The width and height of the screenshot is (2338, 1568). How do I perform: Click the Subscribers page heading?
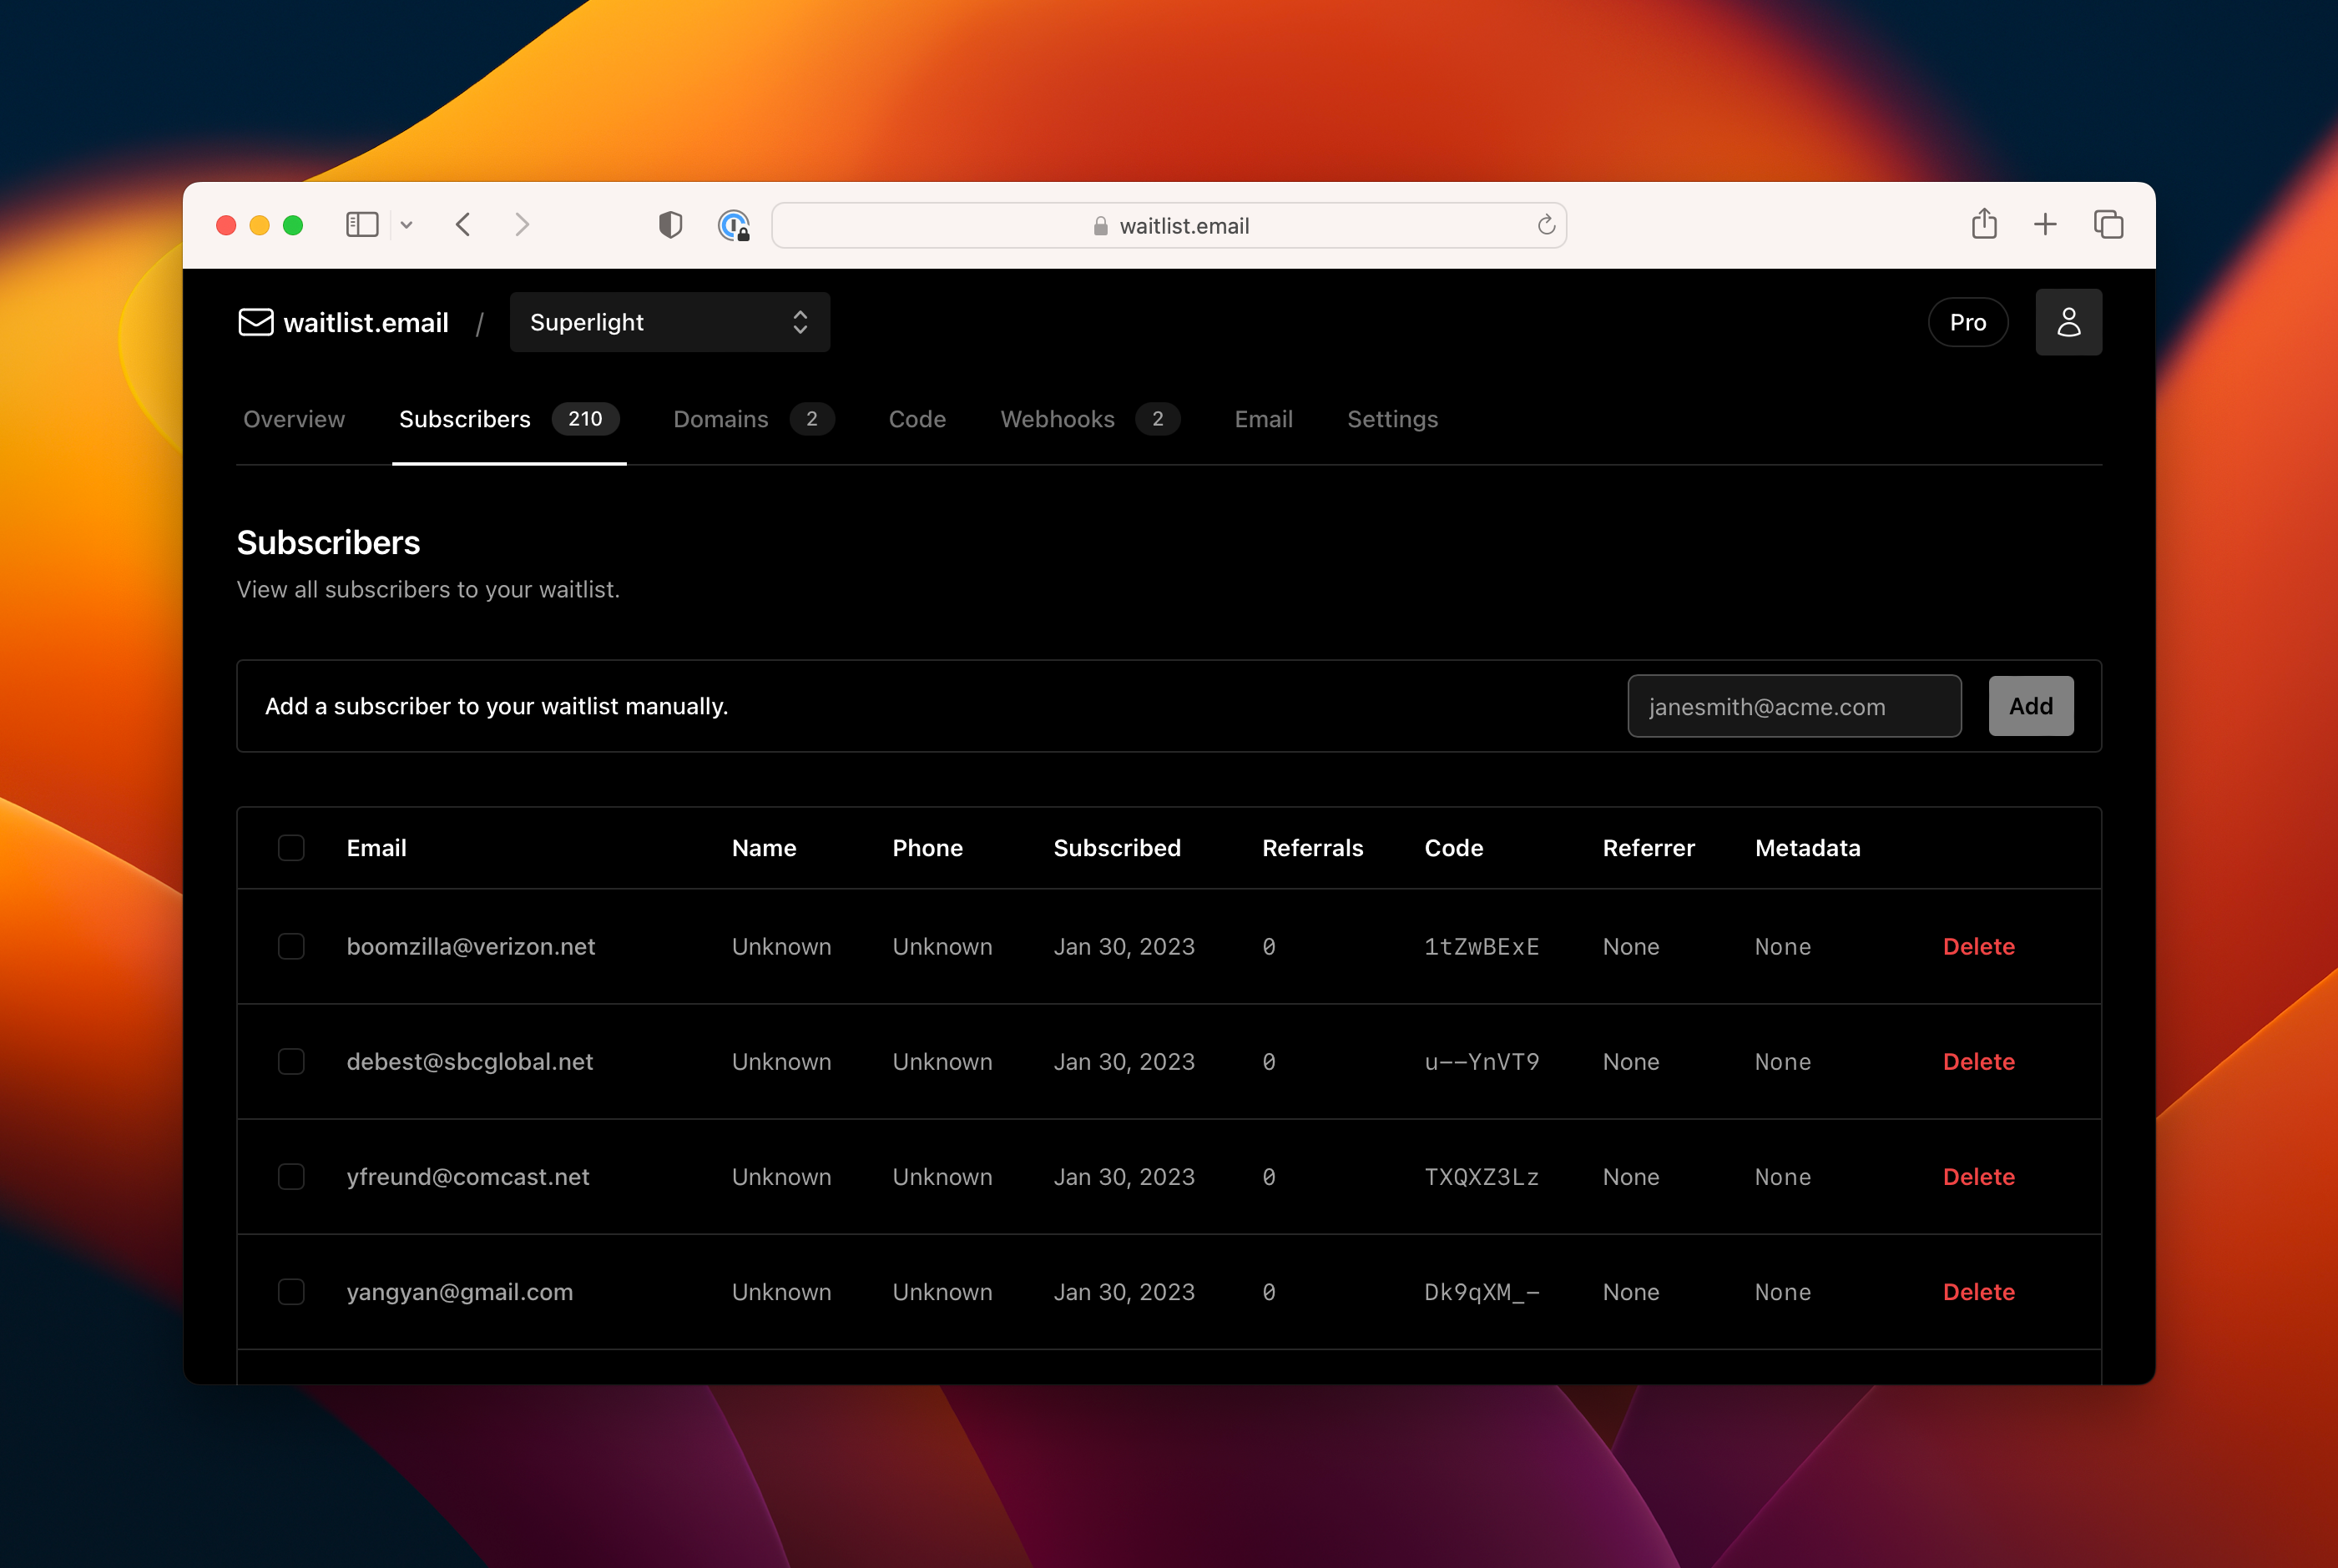pos(328,542)
